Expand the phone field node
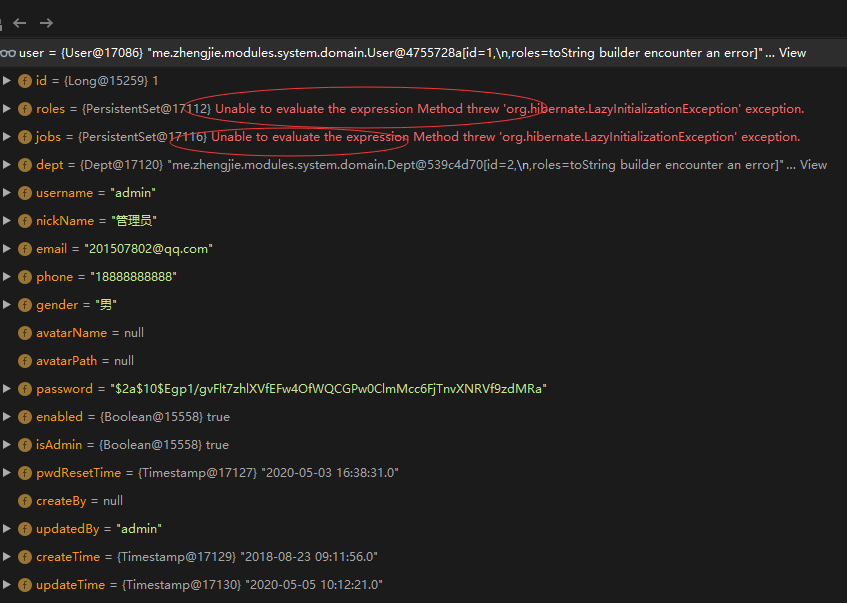Screen dimensions: 847x603 pos(6,277)
